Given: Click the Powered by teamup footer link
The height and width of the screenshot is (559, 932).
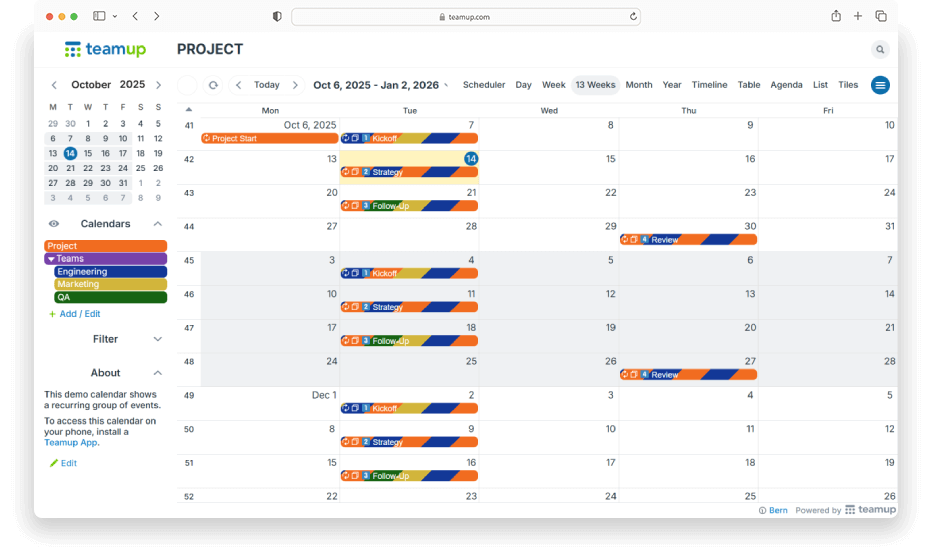Looking at the screenshot, I should tap(845, 510).
